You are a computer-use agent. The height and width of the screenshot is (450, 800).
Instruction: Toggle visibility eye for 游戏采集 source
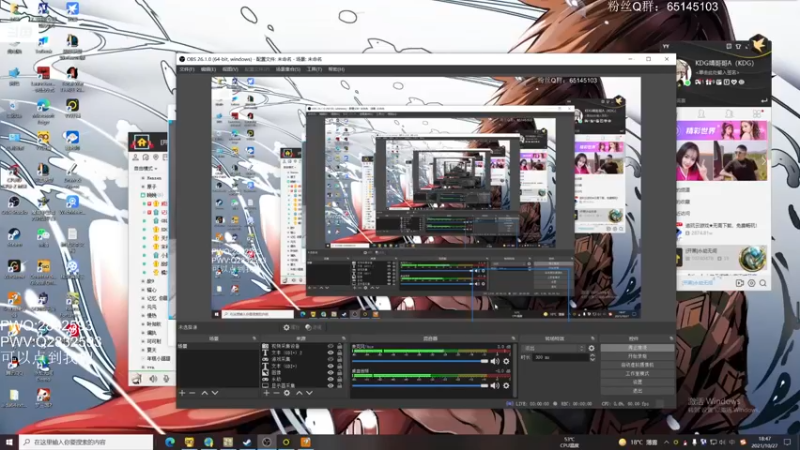click(331, 360)
